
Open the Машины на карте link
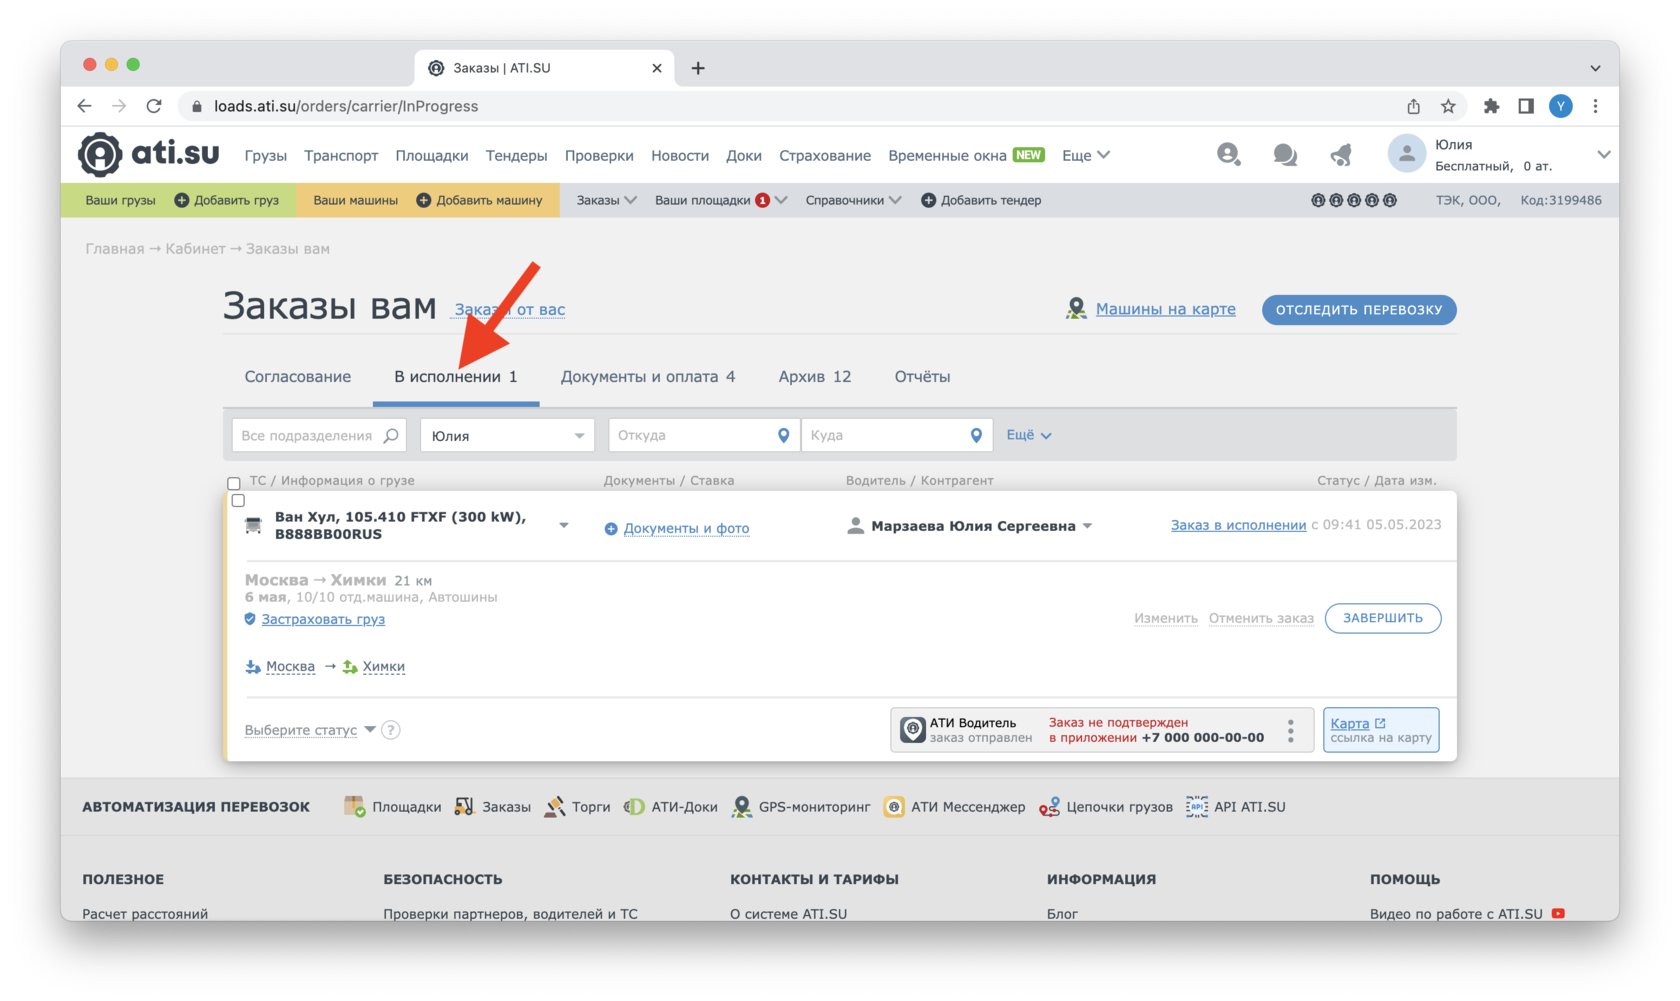coord(1166,309)
